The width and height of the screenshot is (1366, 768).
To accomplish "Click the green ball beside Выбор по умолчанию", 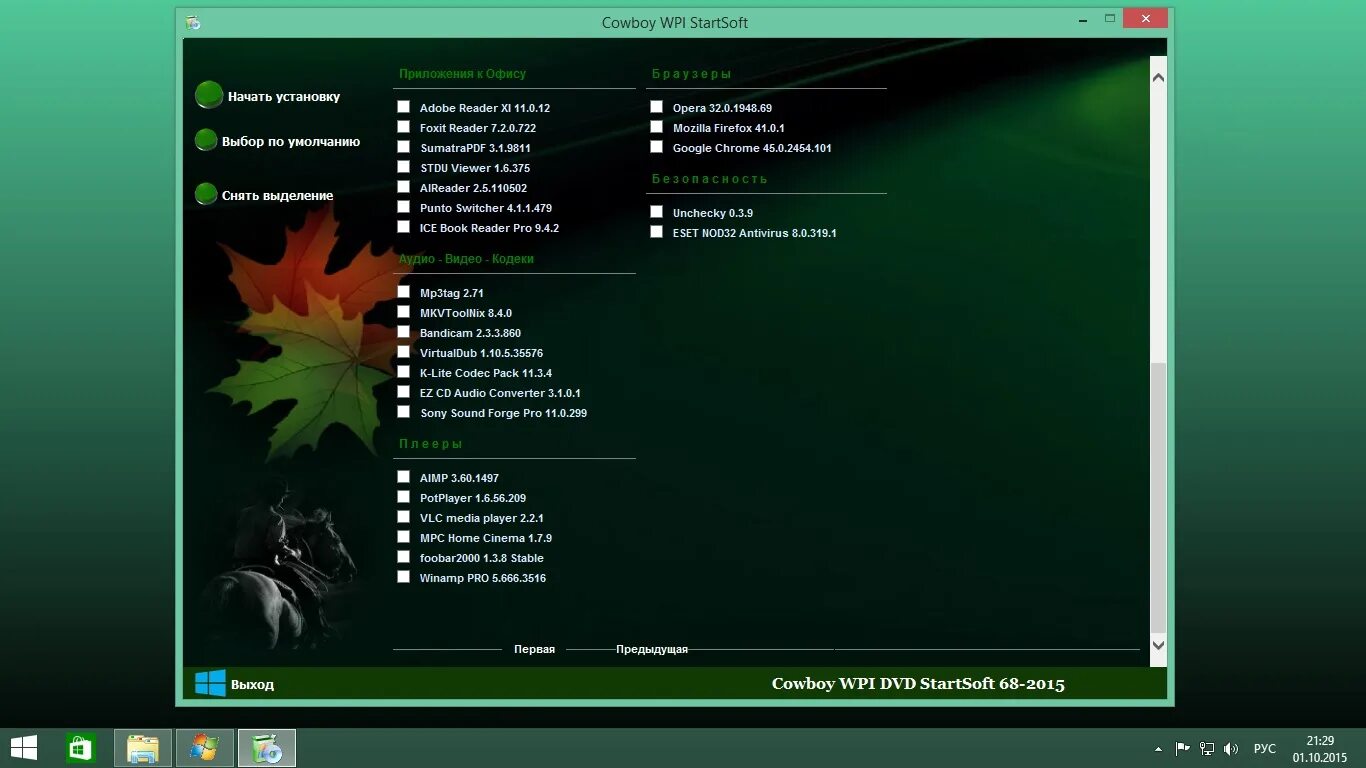I will (x=206, y=140).
